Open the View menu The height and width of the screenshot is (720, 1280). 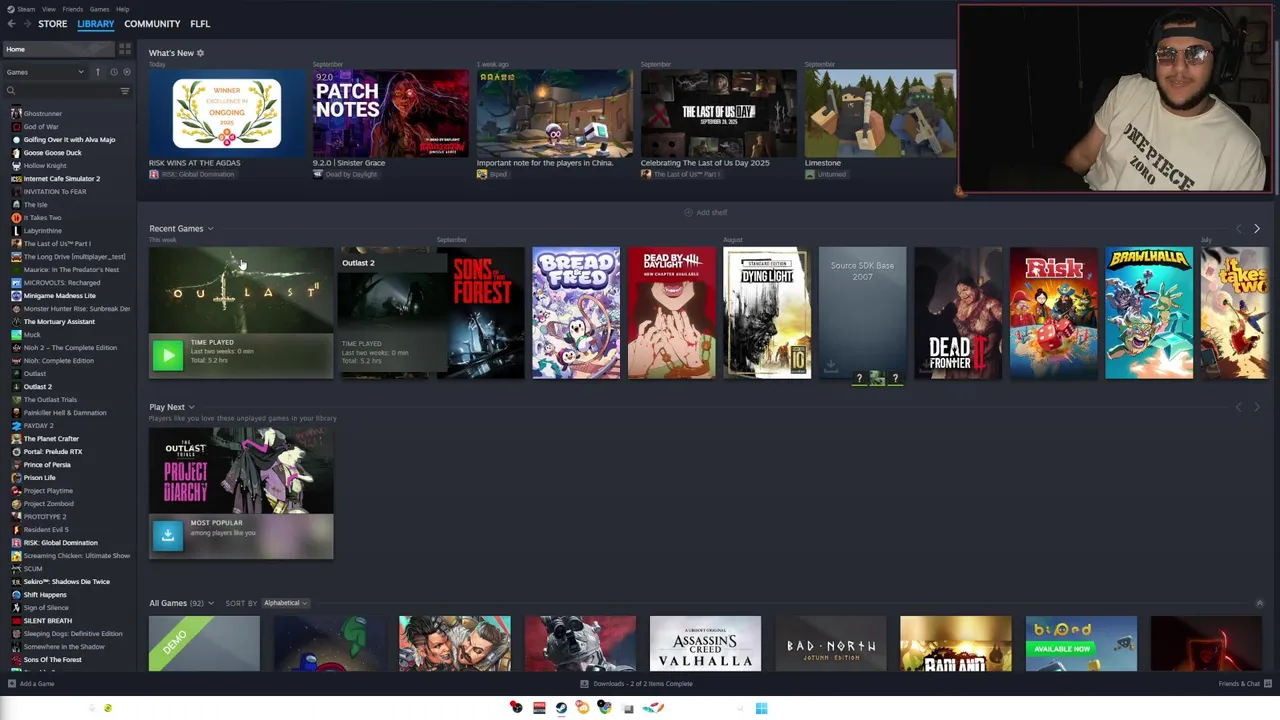(49, 9)
